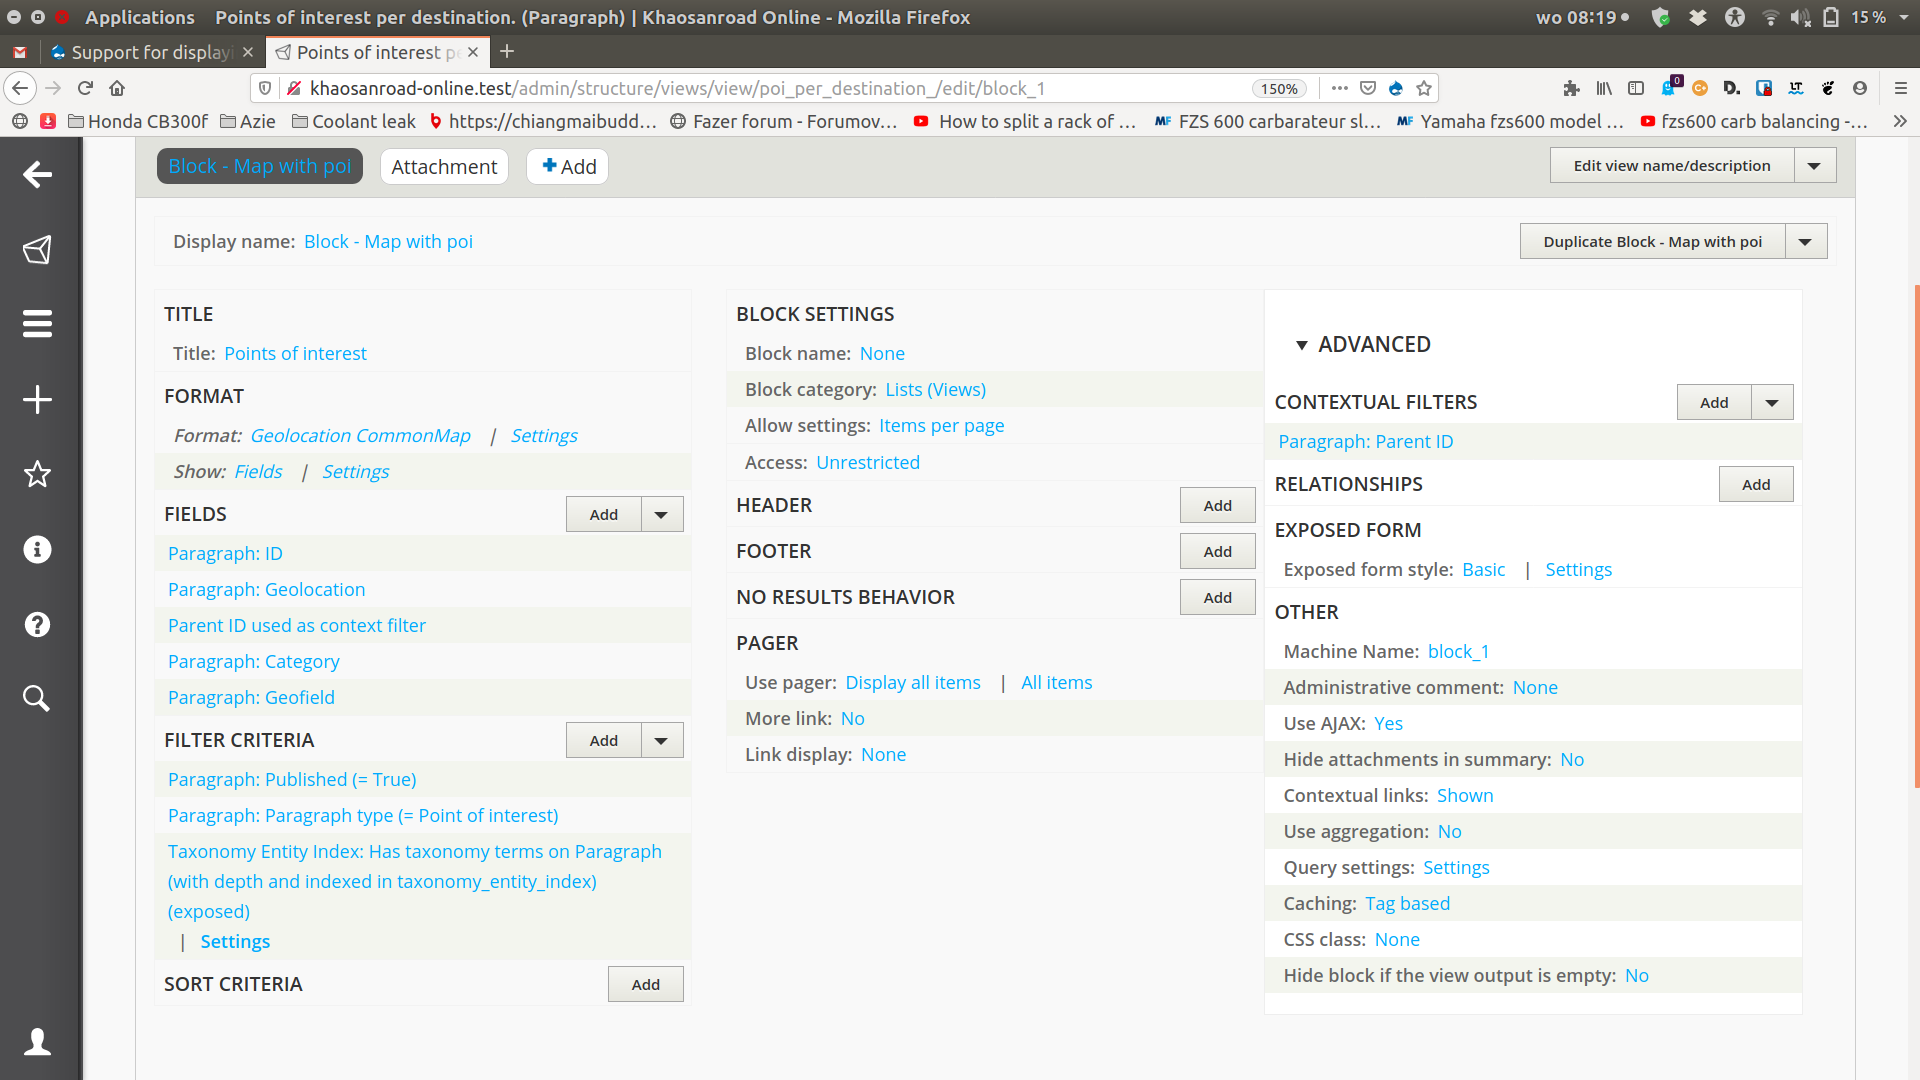
Task: Click the plus icon in admin sidebar
Action: 37,399
